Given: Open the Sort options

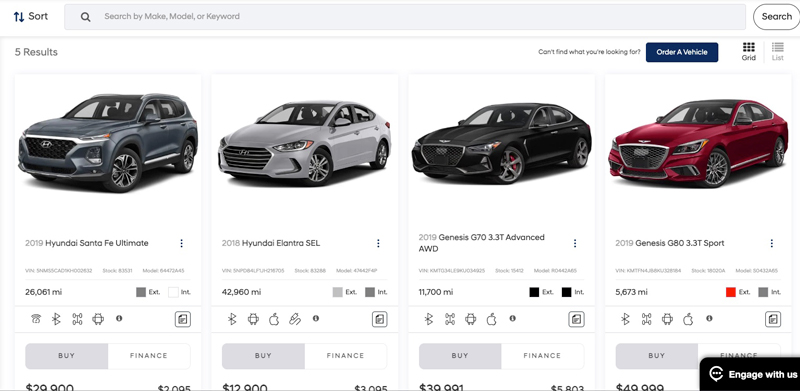Looking at the screenshot, I should (31, 16).
